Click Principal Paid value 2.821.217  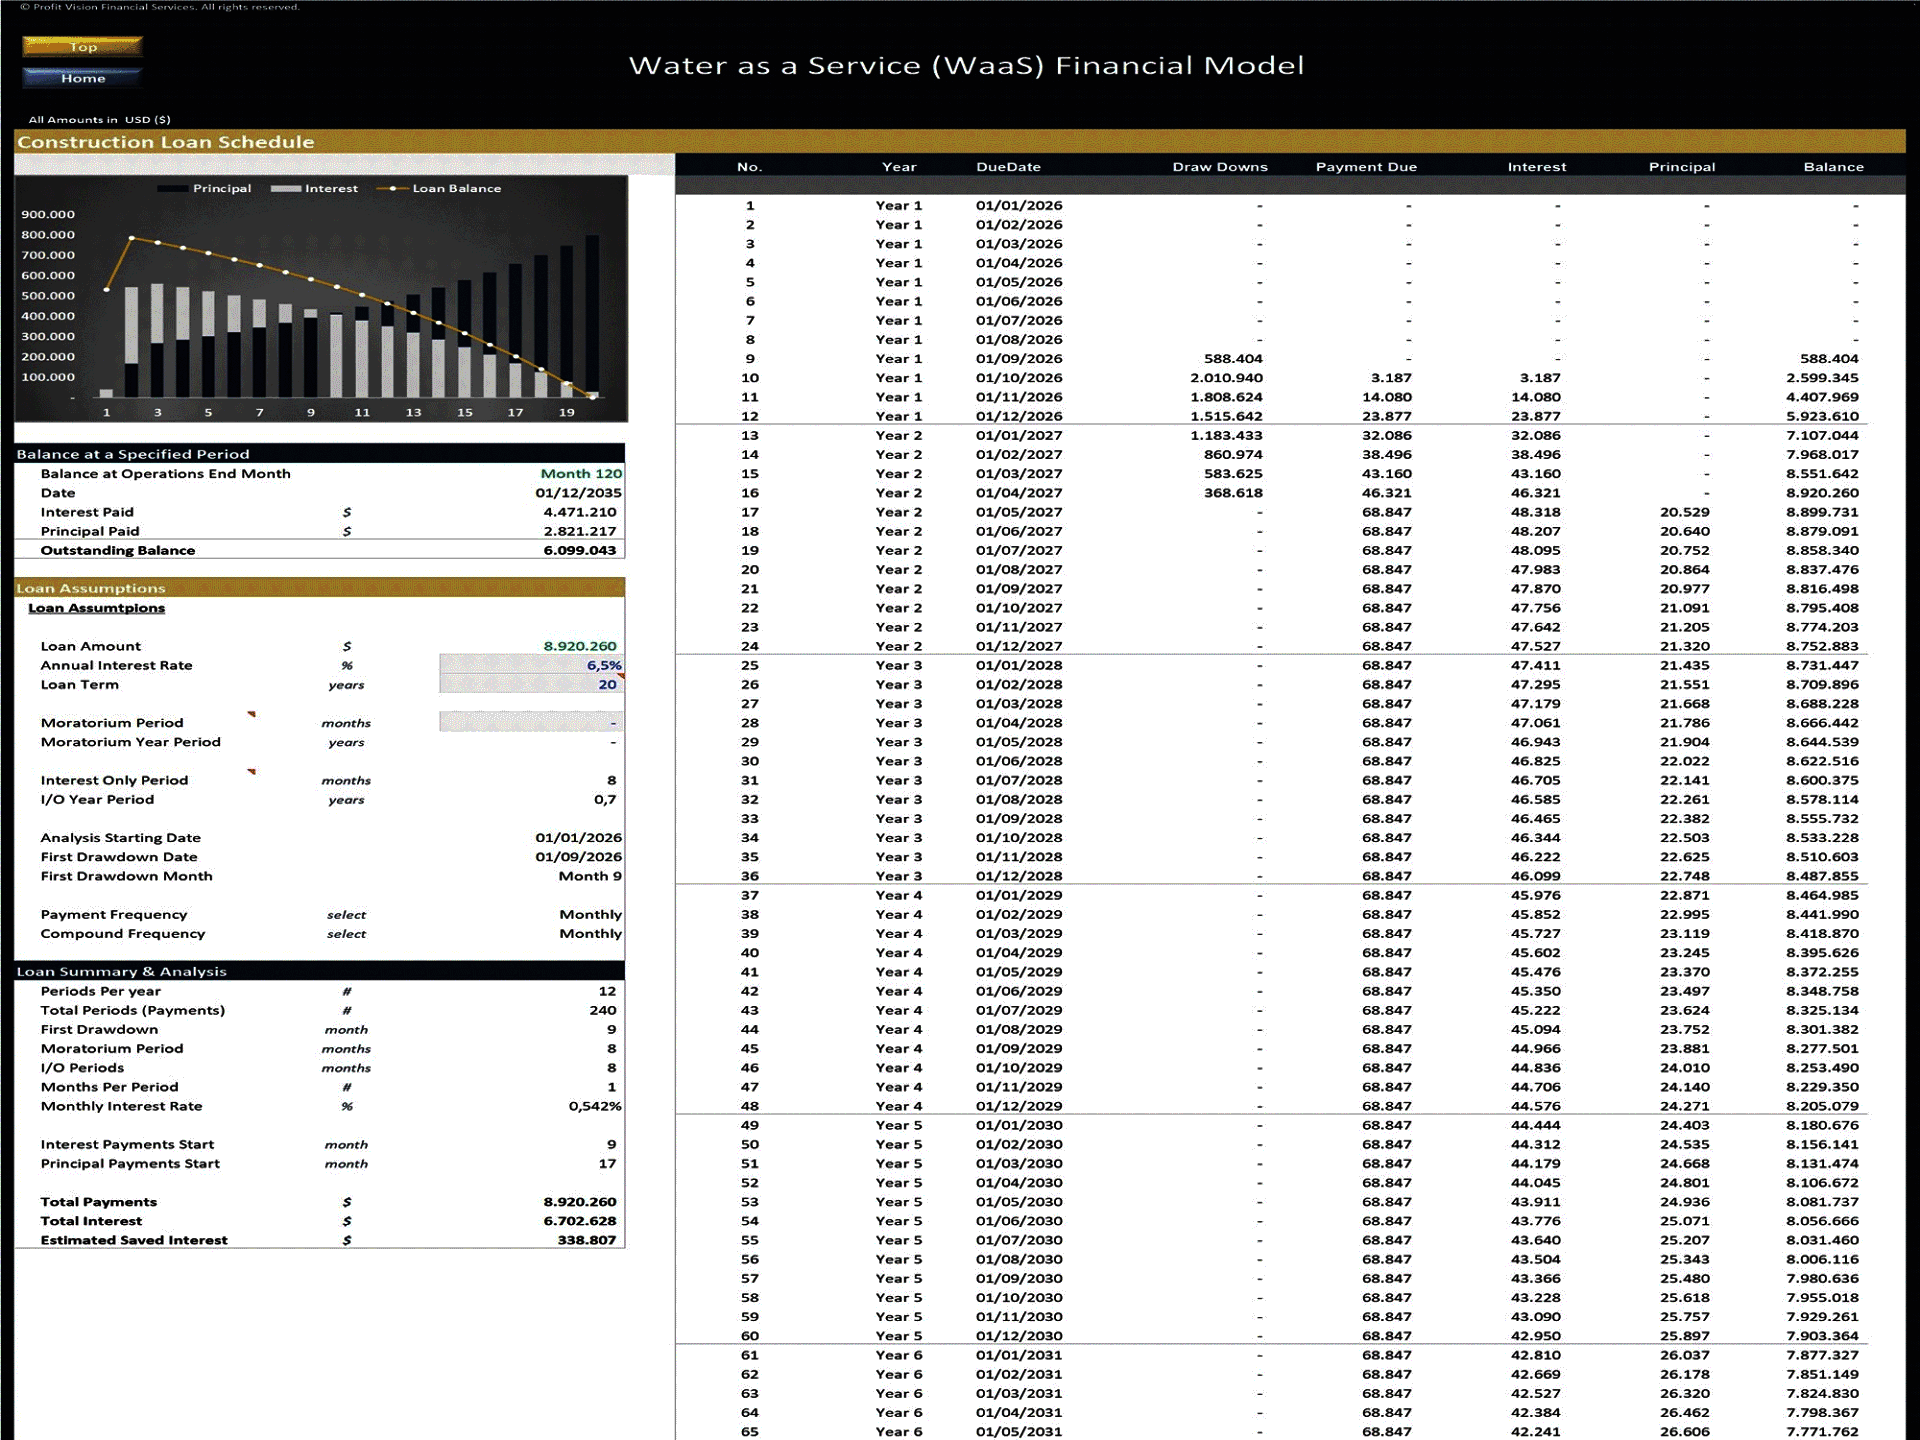[580, 531]
